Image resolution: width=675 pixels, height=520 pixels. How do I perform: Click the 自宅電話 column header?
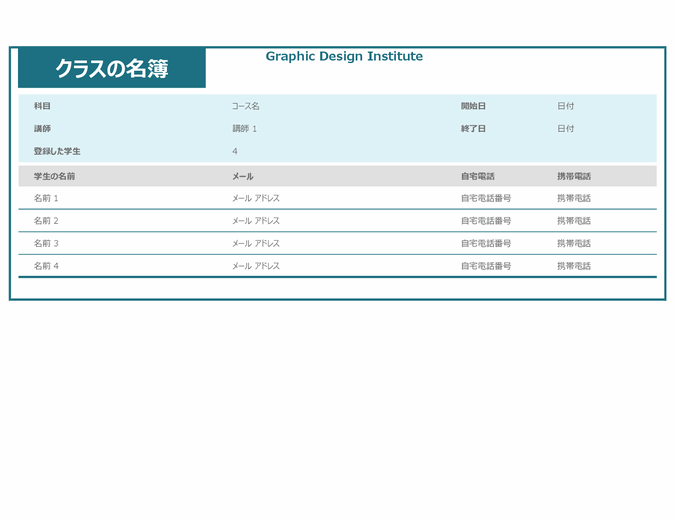(x=477, y=176)
